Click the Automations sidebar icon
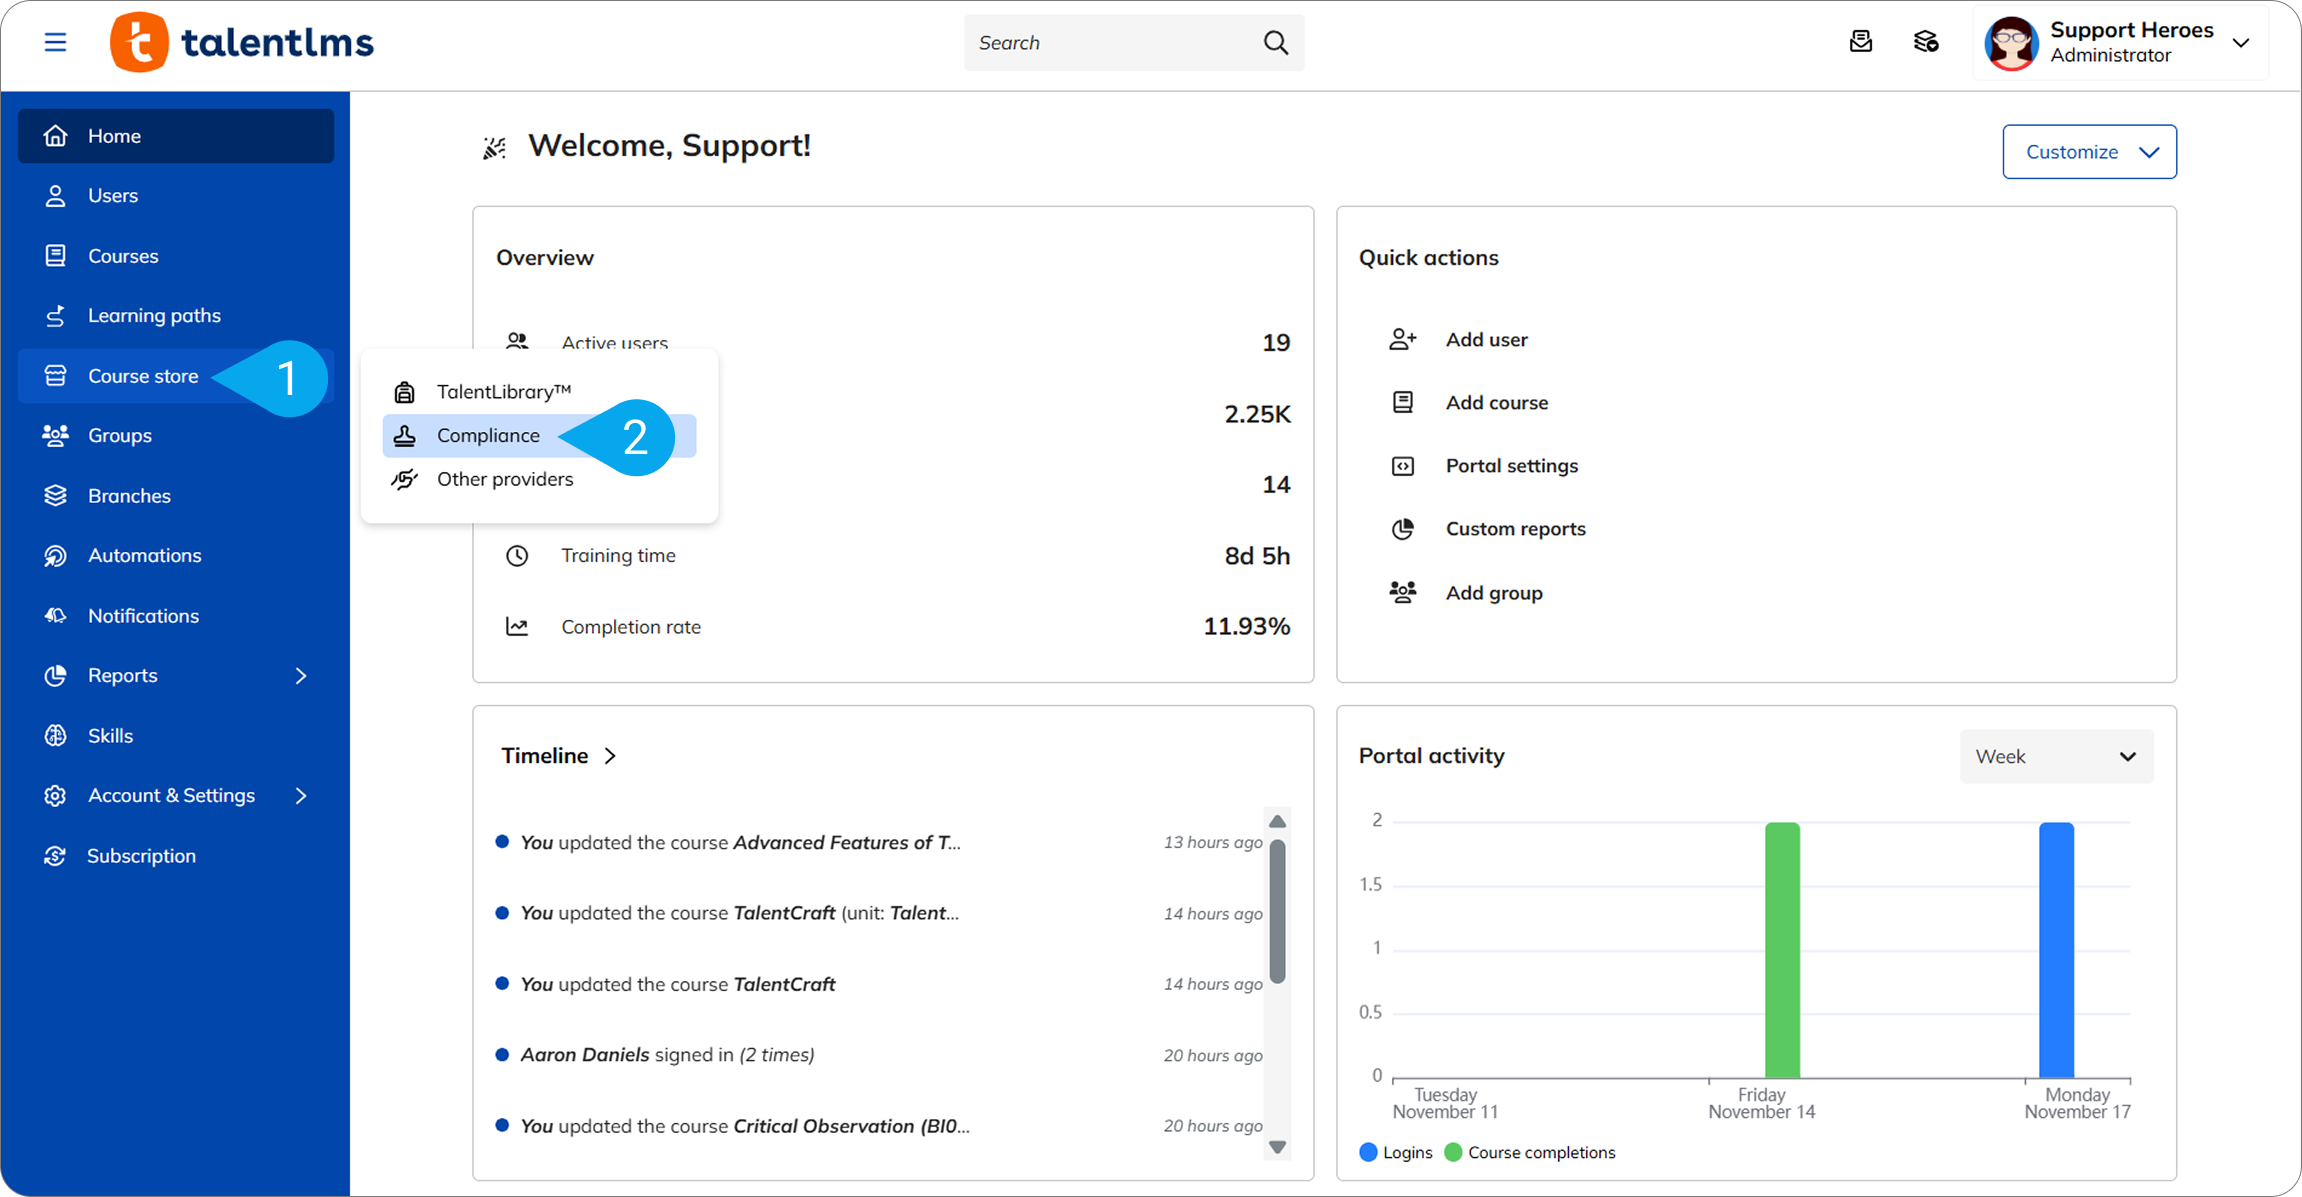The height and width of the screenshot is (1197, 2302). (x=55, y=556)
